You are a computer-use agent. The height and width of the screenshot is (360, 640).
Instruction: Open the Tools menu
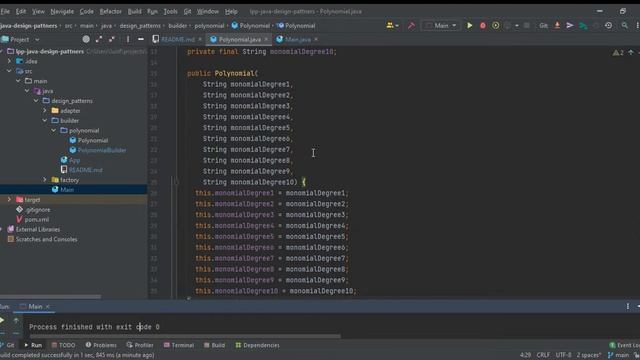(x=170, y=11)
